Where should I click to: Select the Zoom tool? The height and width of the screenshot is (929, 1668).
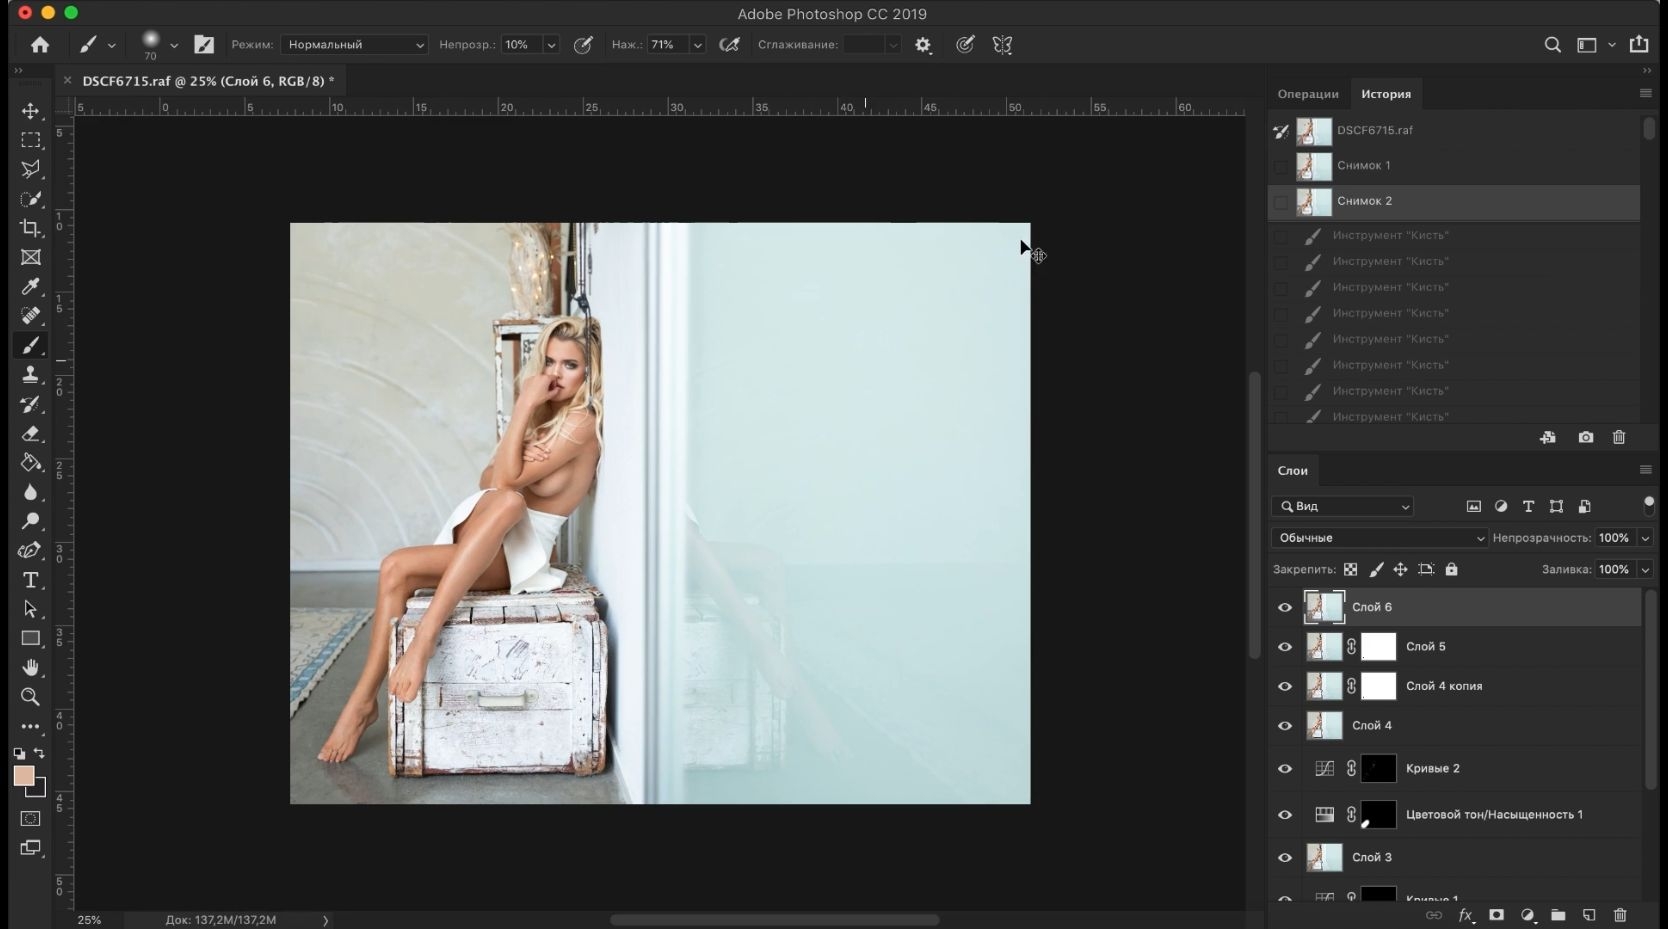30,697
